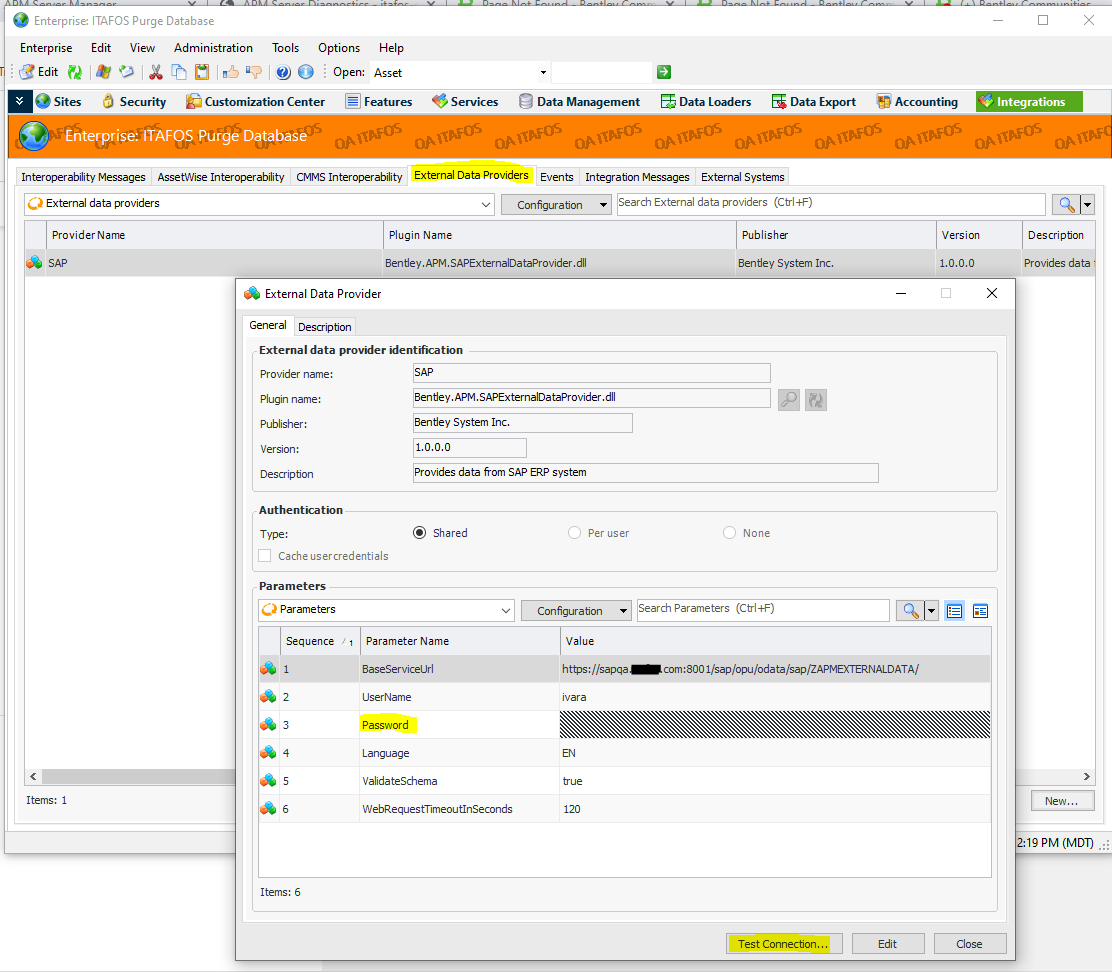Select the WebRequestTimeoutInSeconds row

click(x=625, y=809)
